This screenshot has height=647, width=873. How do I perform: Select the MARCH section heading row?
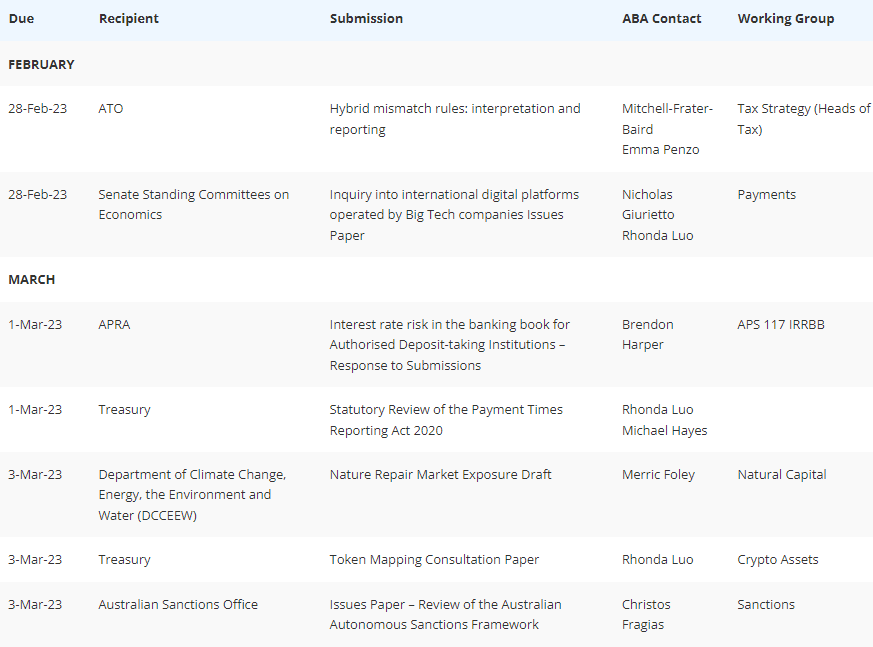[436, 279]
